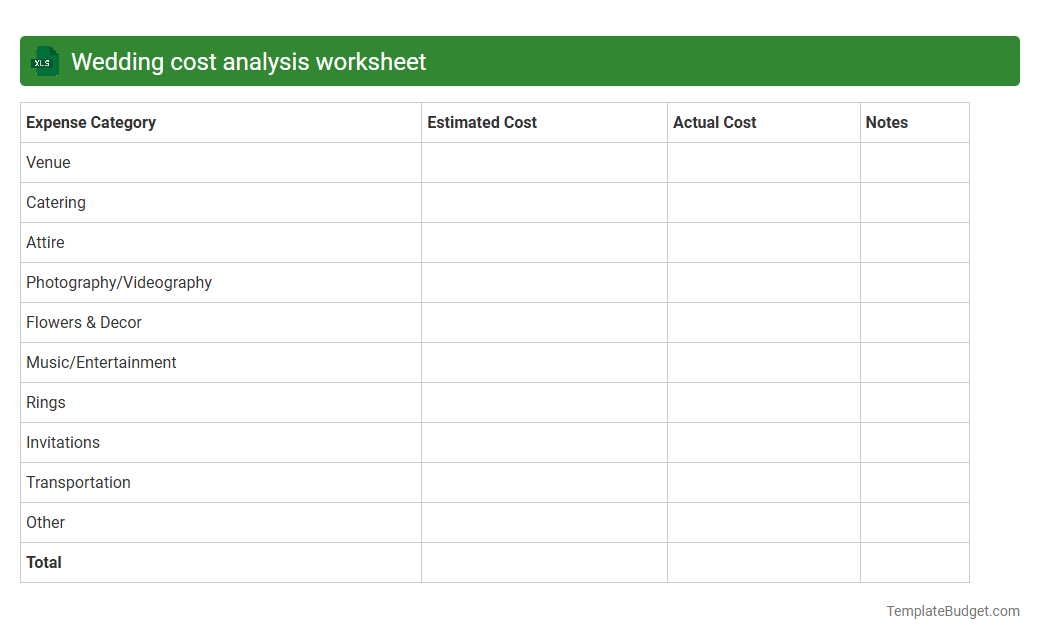Click the Venue row label
1040x640 pixels.
click(48, 162)
